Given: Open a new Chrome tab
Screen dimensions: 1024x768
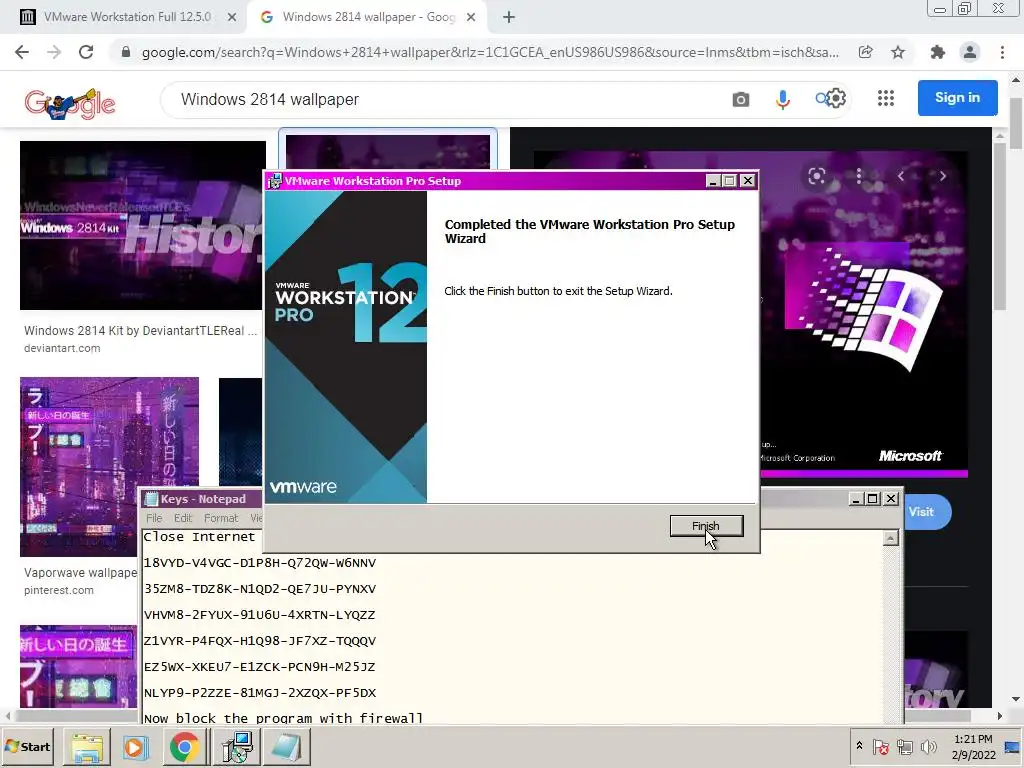Looking at the screenshot, I should pyautogui.click(x=509, y=17).
